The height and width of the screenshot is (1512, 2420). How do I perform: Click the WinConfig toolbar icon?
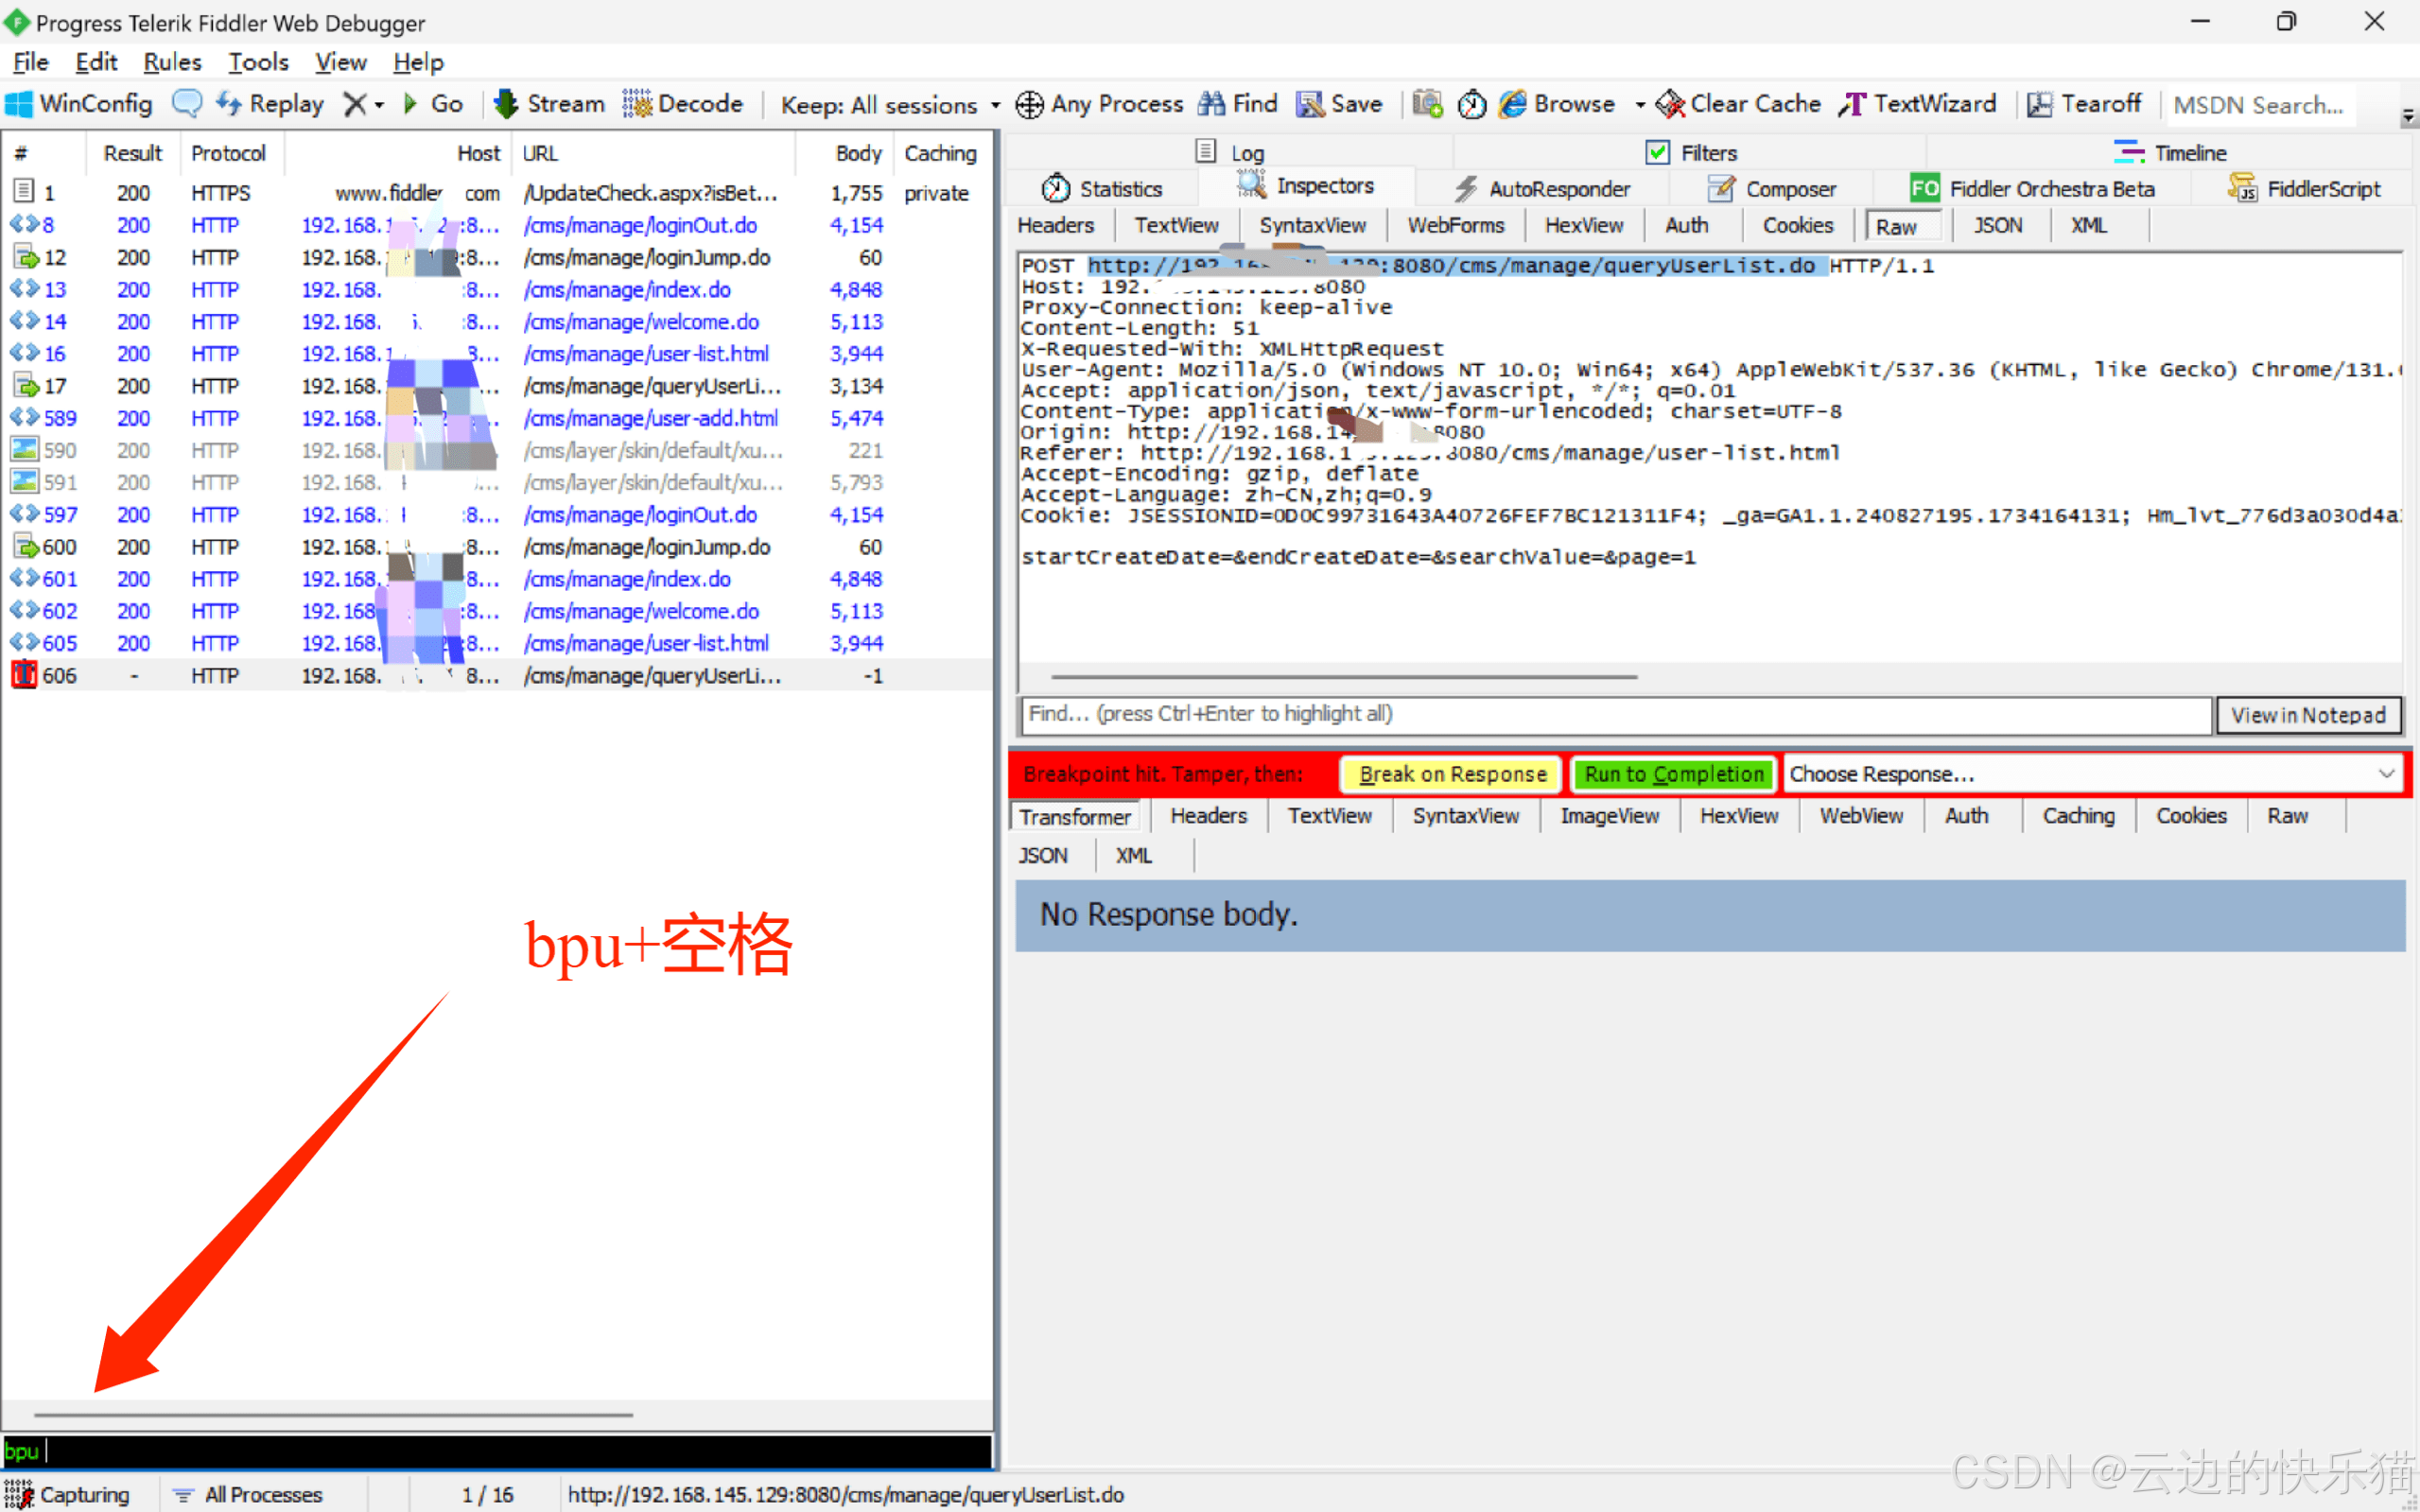pos(19,104)
